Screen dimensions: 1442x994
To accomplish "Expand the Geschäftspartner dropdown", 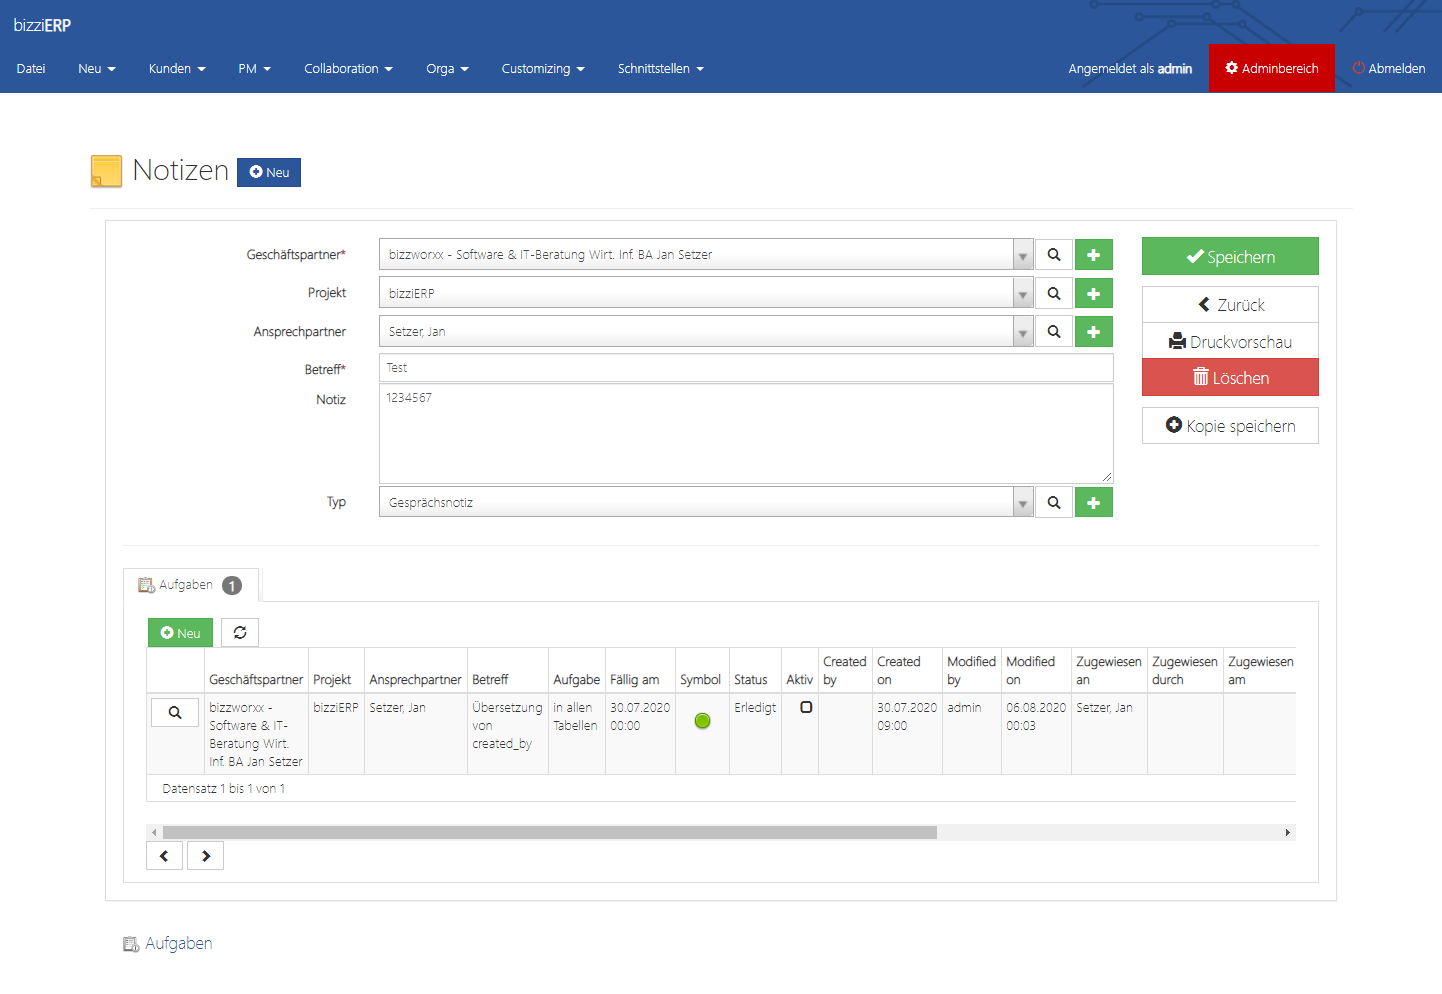I will point(1022,256).
